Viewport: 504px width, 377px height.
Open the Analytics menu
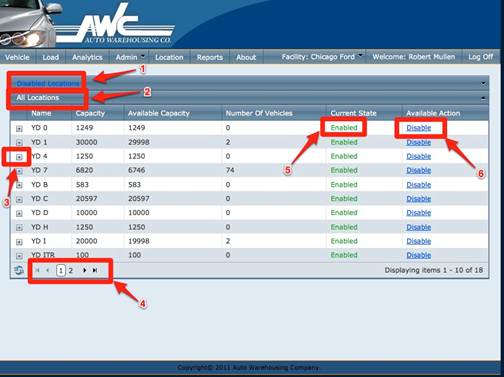[x=87, y=57]
